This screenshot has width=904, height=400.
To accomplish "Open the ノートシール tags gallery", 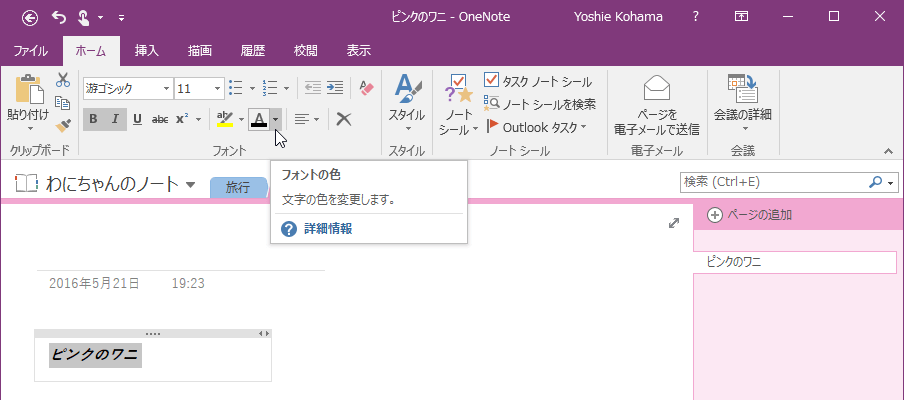I will tap(458, 104).
